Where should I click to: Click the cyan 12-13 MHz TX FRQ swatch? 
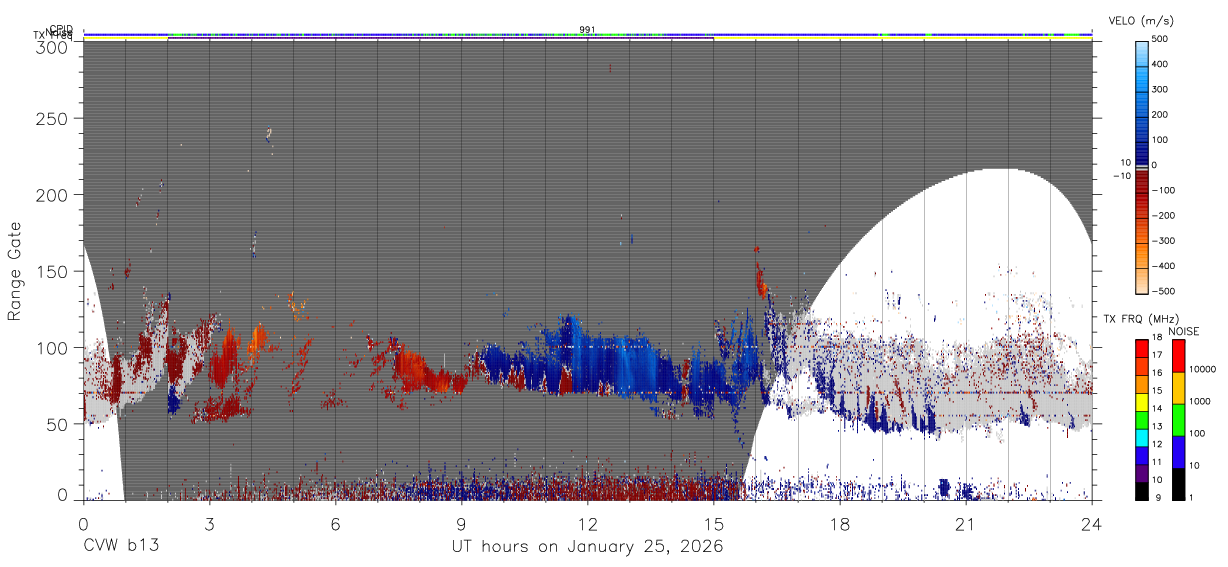(x=1142, y=438)
